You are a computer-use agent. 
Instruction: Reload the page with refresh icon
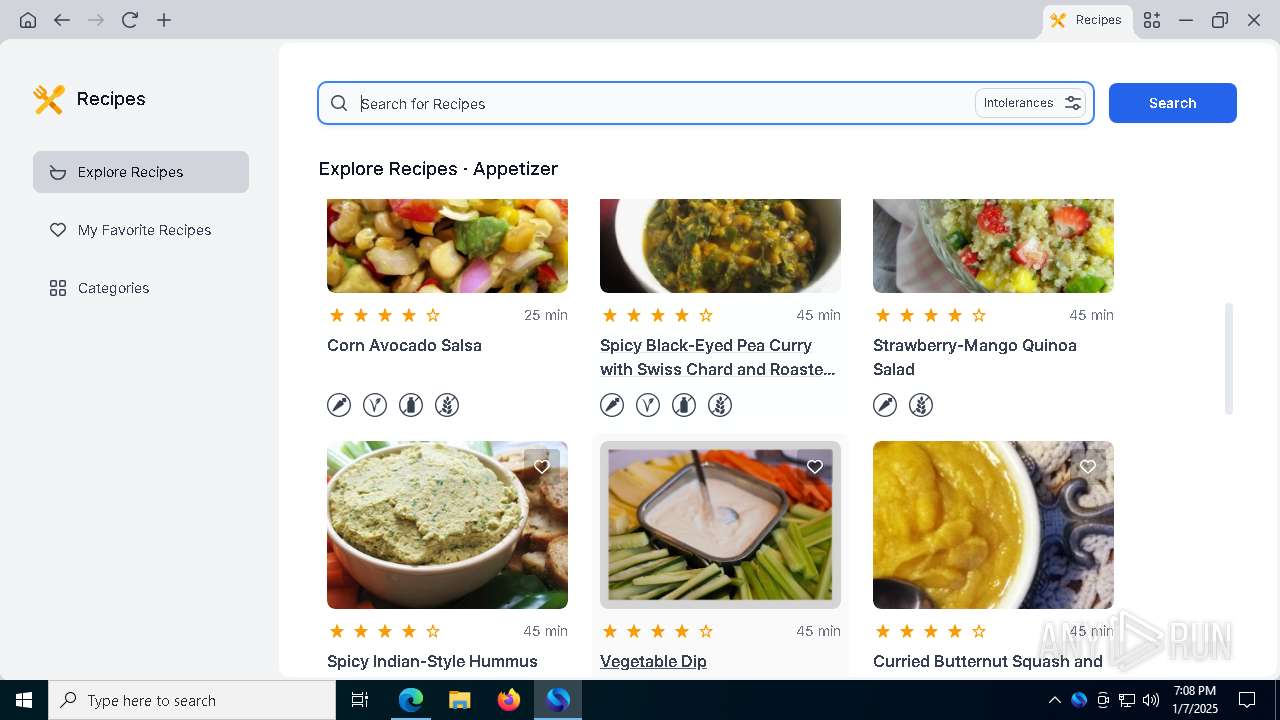130,20
